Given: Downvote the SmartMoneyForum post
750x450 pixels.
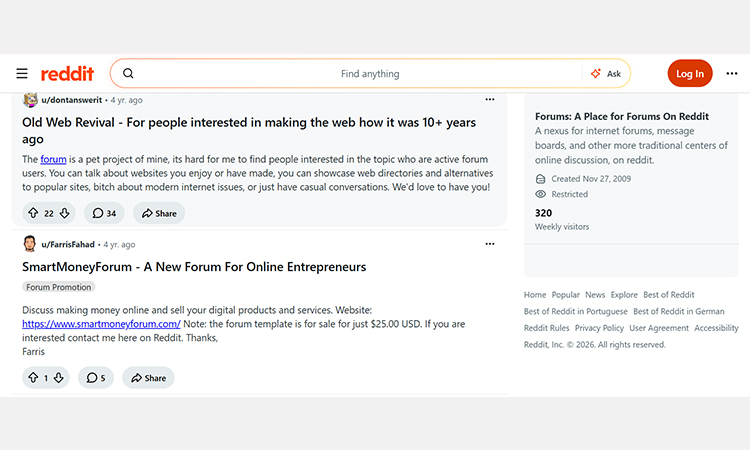Looking at the screenshot, I should (58, 378).
